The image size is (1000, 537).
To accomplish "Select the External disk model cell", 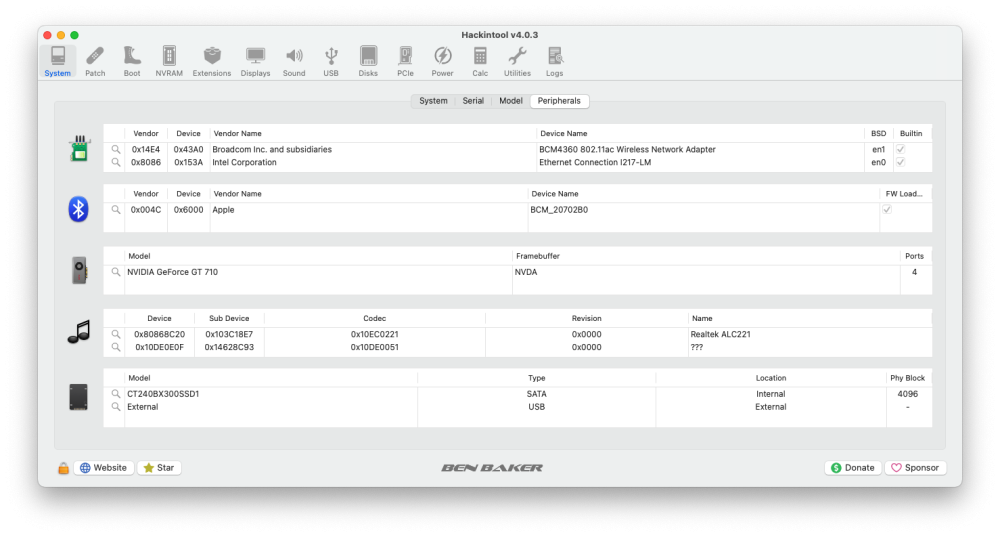I will coord(143,406).
